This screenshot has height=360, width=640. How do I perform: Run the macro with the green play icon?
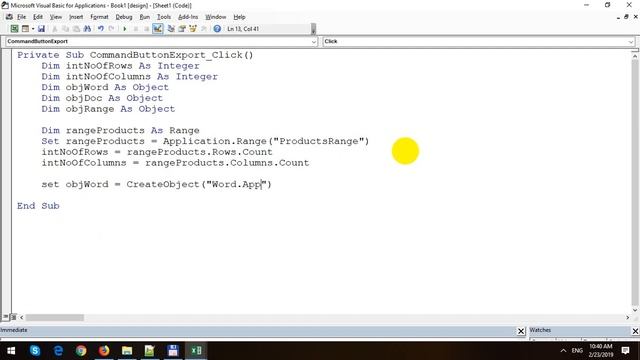[124, 29]
